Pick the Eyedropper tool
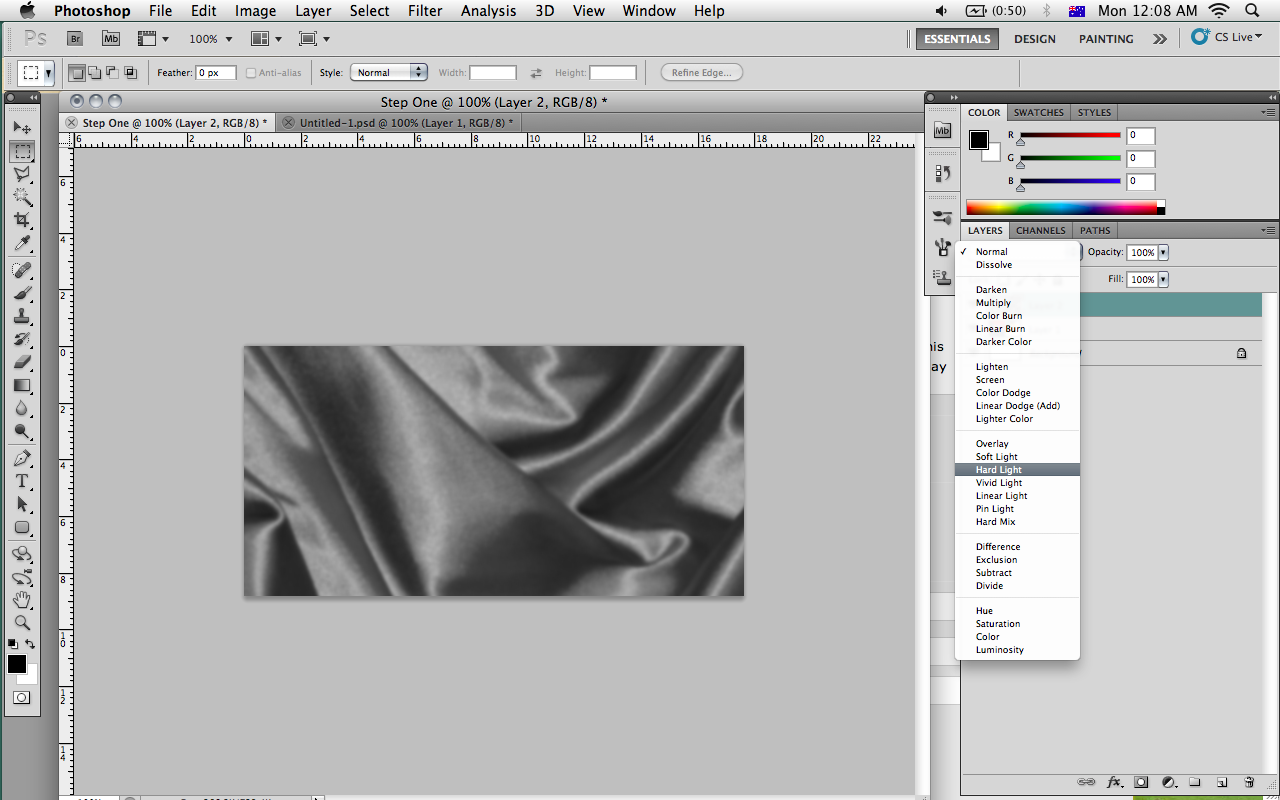 22,244
